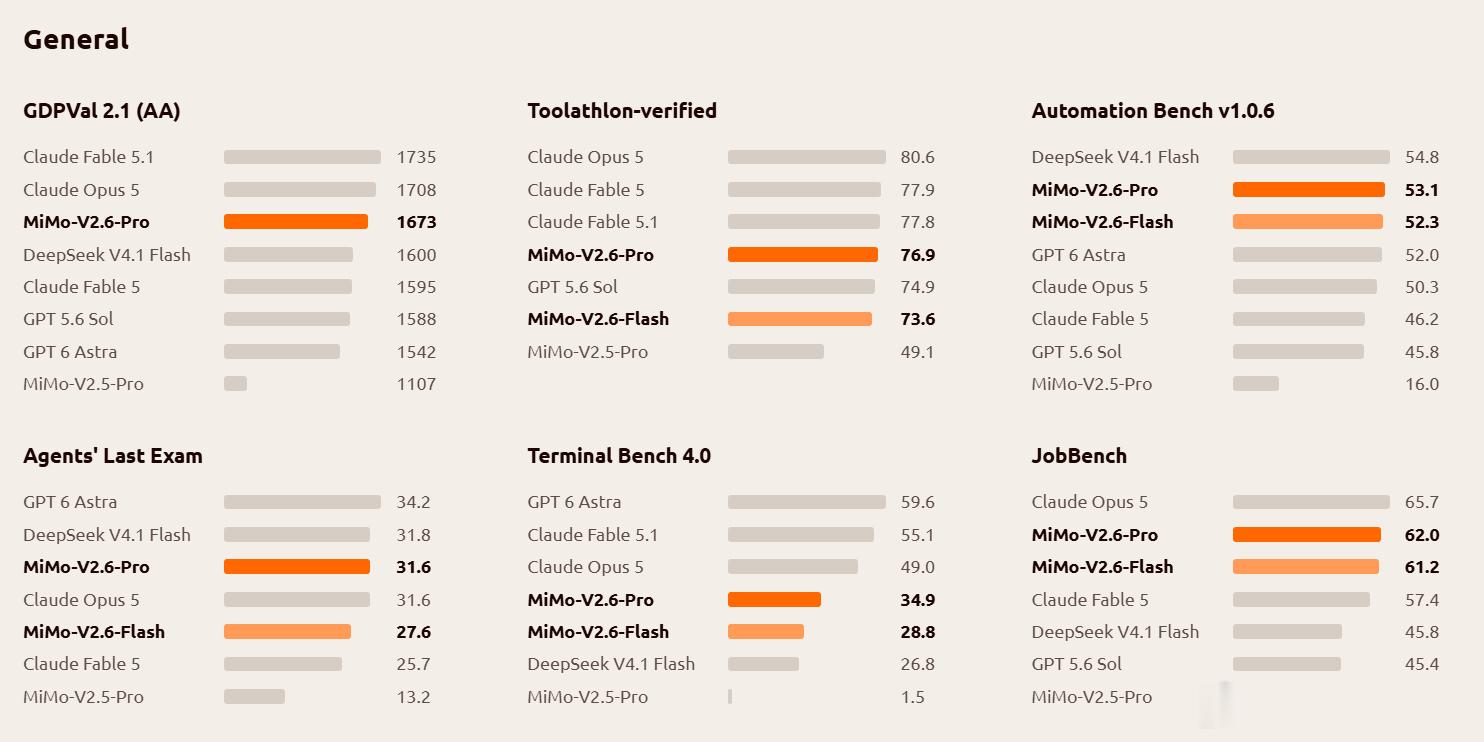Select the GDPVal 2.1 (AA) chart title

point(102,111)
